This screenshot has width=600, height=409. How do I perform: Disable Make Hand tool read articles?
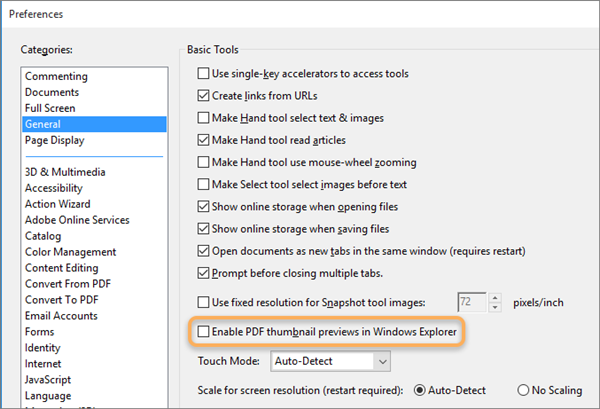click(205, 140)
